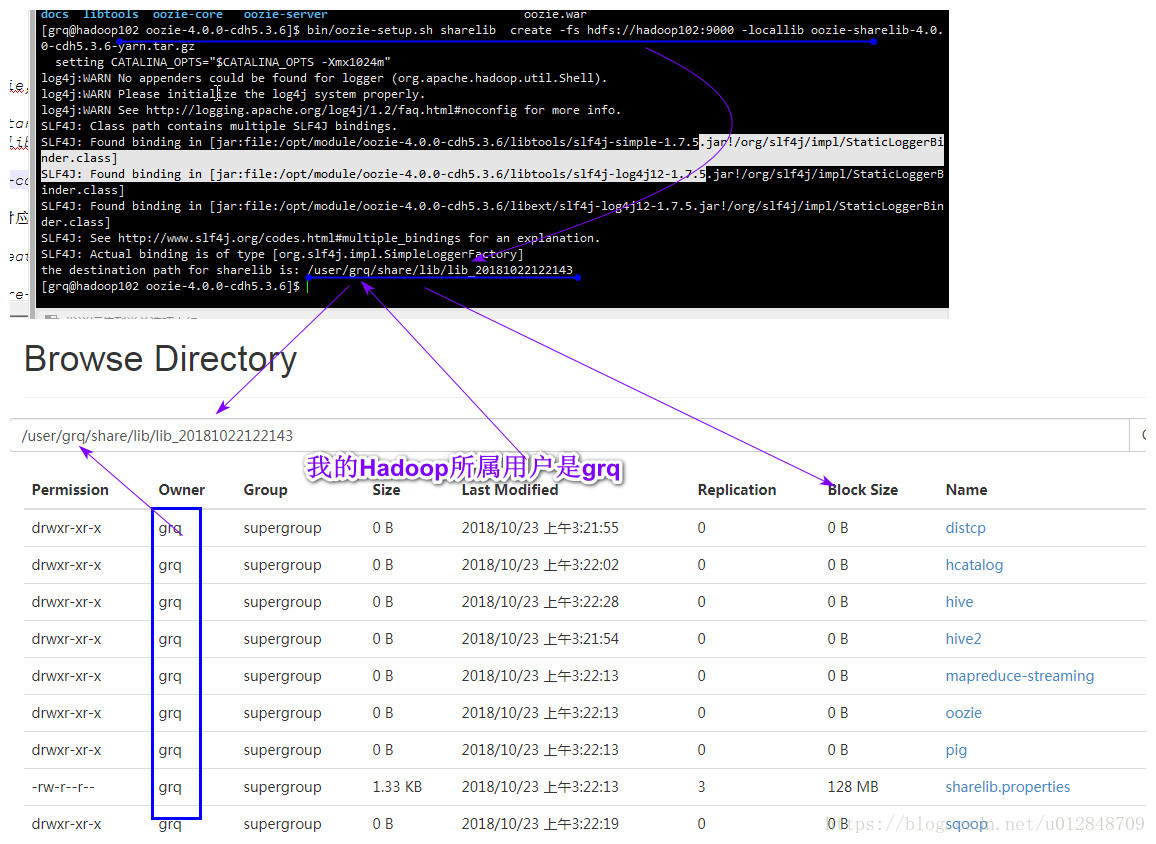Select the 128 MB block size cell
Screen dimensions: 1156x844
coord(852,787)
